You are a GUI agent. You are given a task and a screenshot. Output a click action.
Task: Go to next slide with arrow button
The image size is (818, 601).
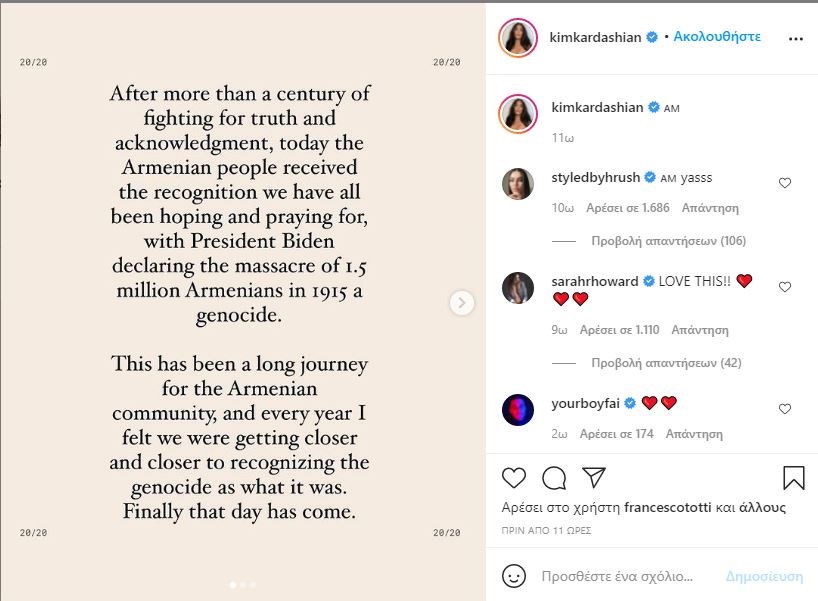(462, 302)
